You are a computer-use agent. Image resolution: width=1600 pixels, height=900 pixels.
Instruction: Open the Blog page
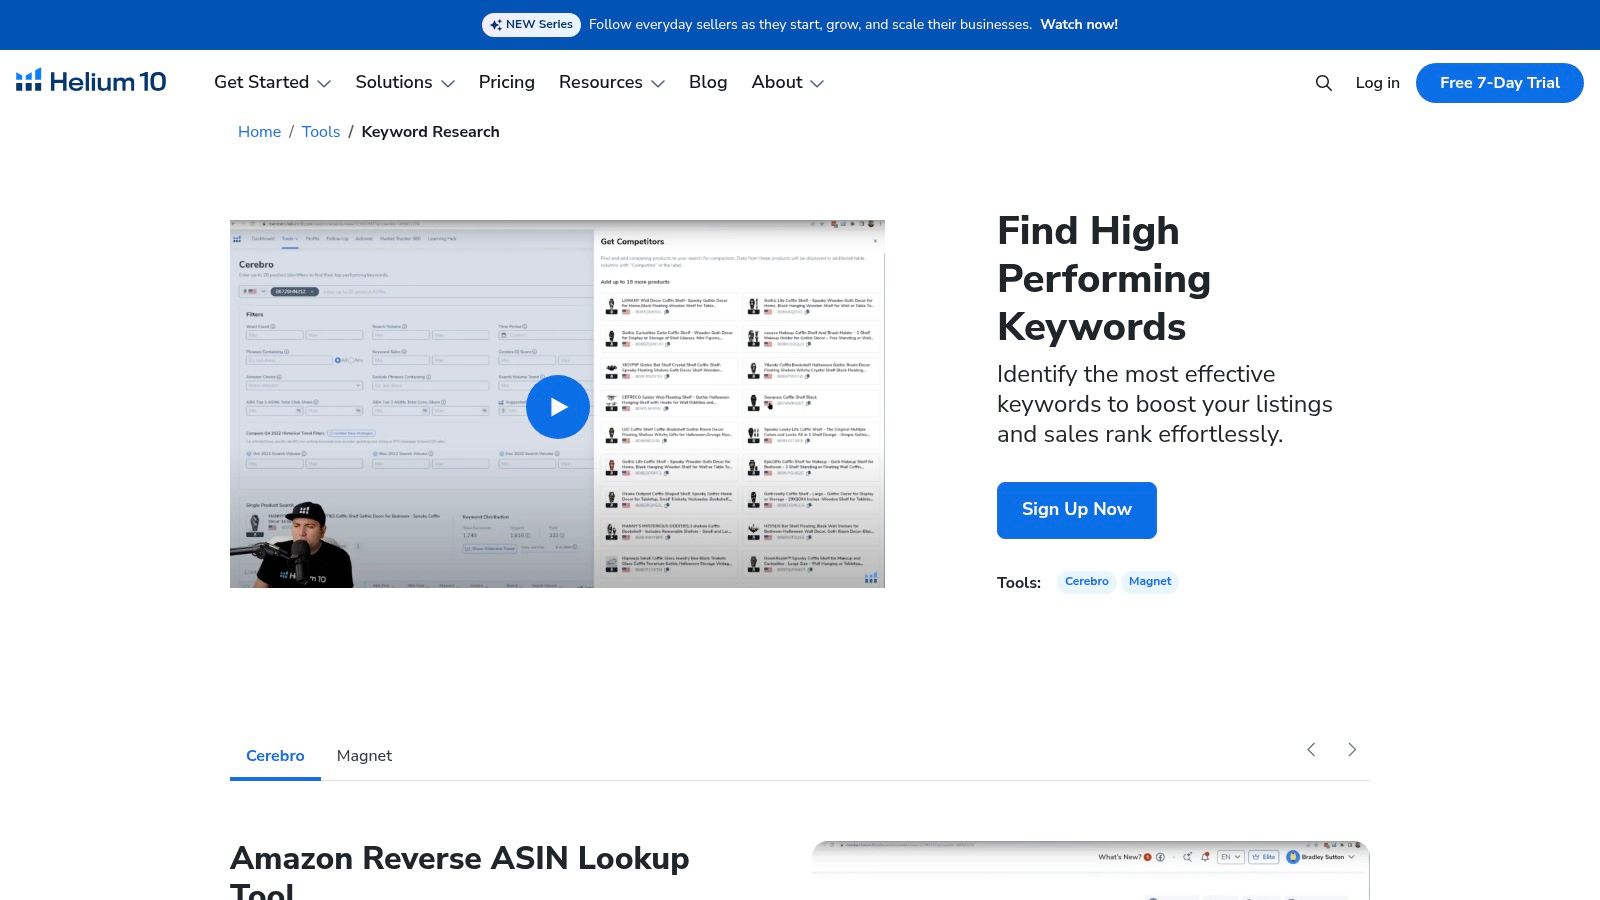point(708,83)
